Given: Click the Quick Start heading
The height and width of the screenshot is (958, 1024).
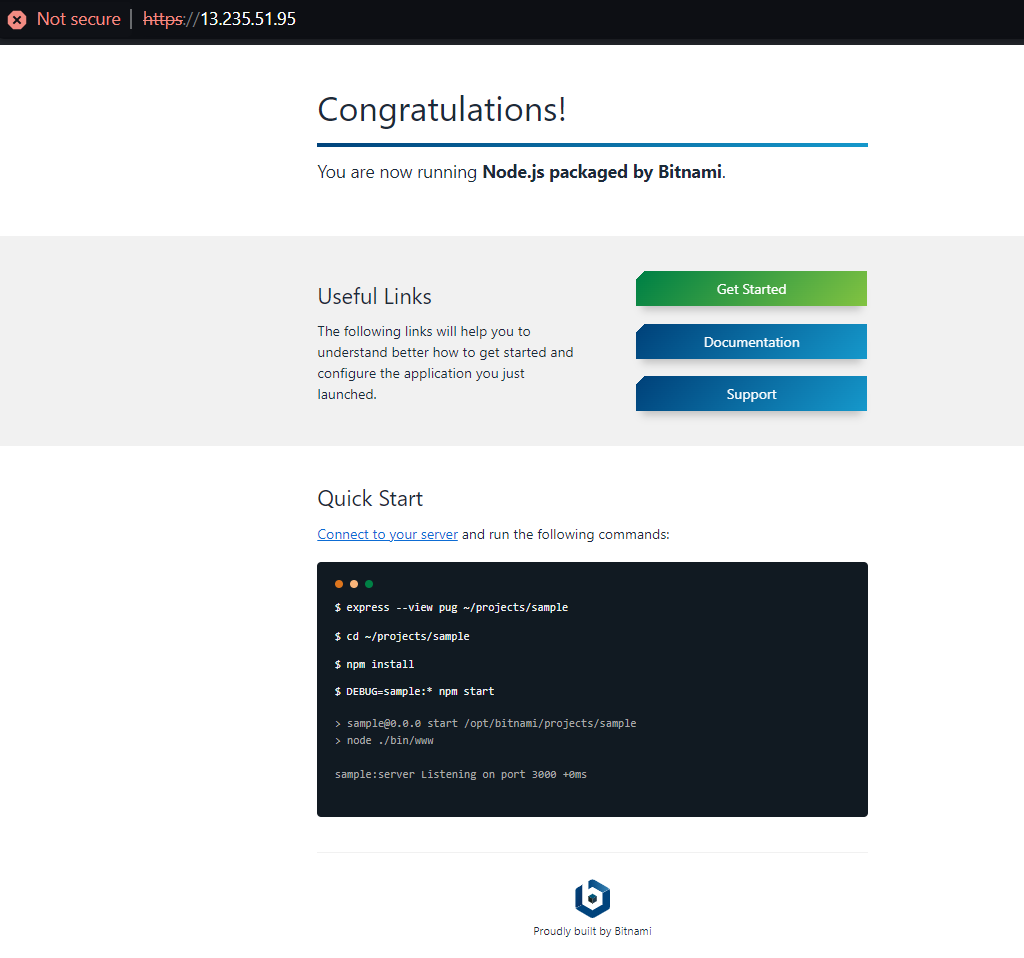Looking at the screenshot, I should pos(370,498).
